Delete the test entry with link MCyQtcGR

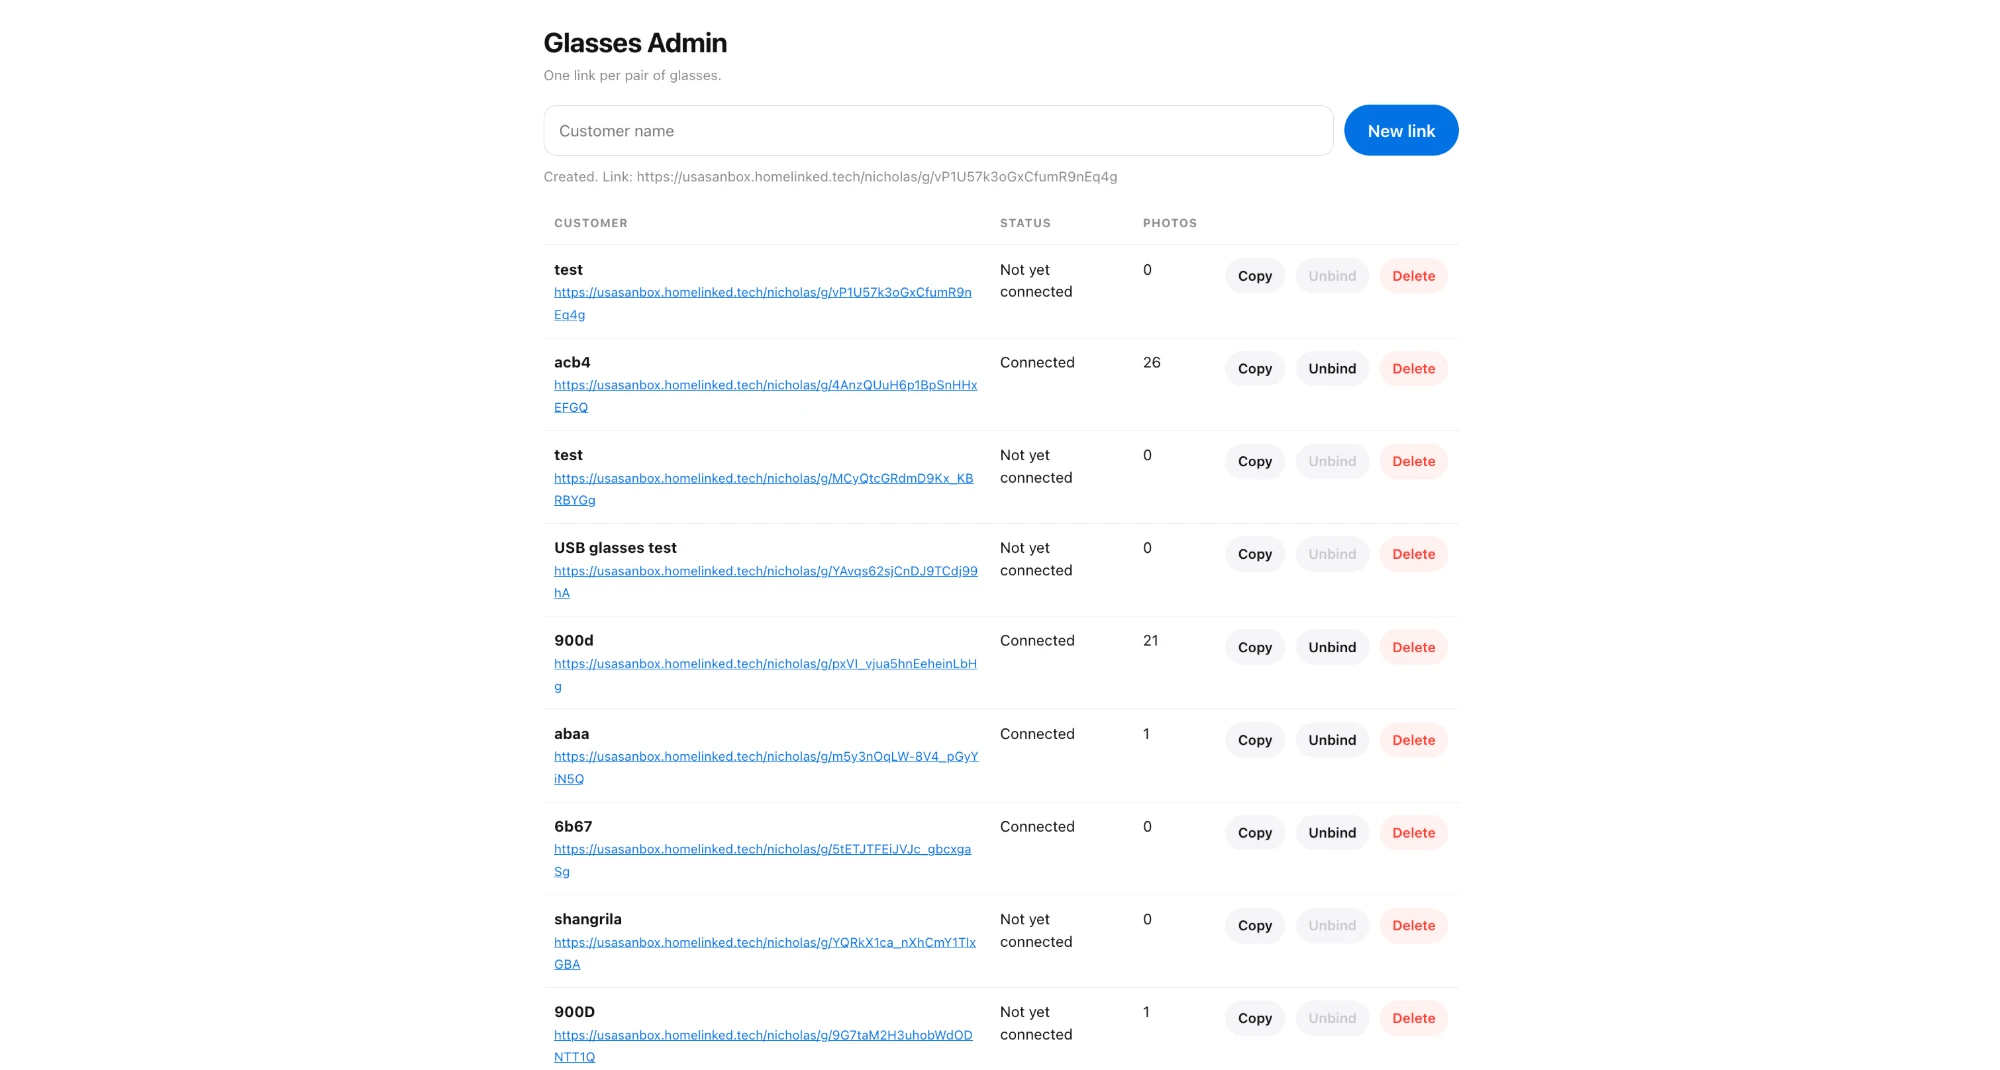point(1413,461)
